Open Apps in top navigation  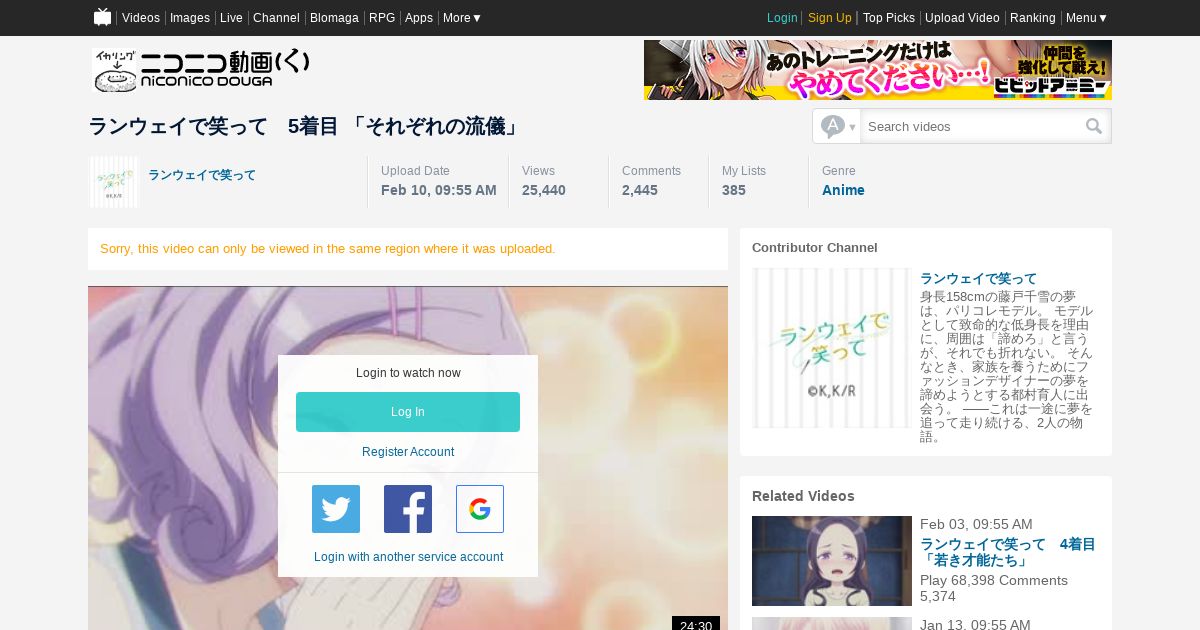[419, 18]
